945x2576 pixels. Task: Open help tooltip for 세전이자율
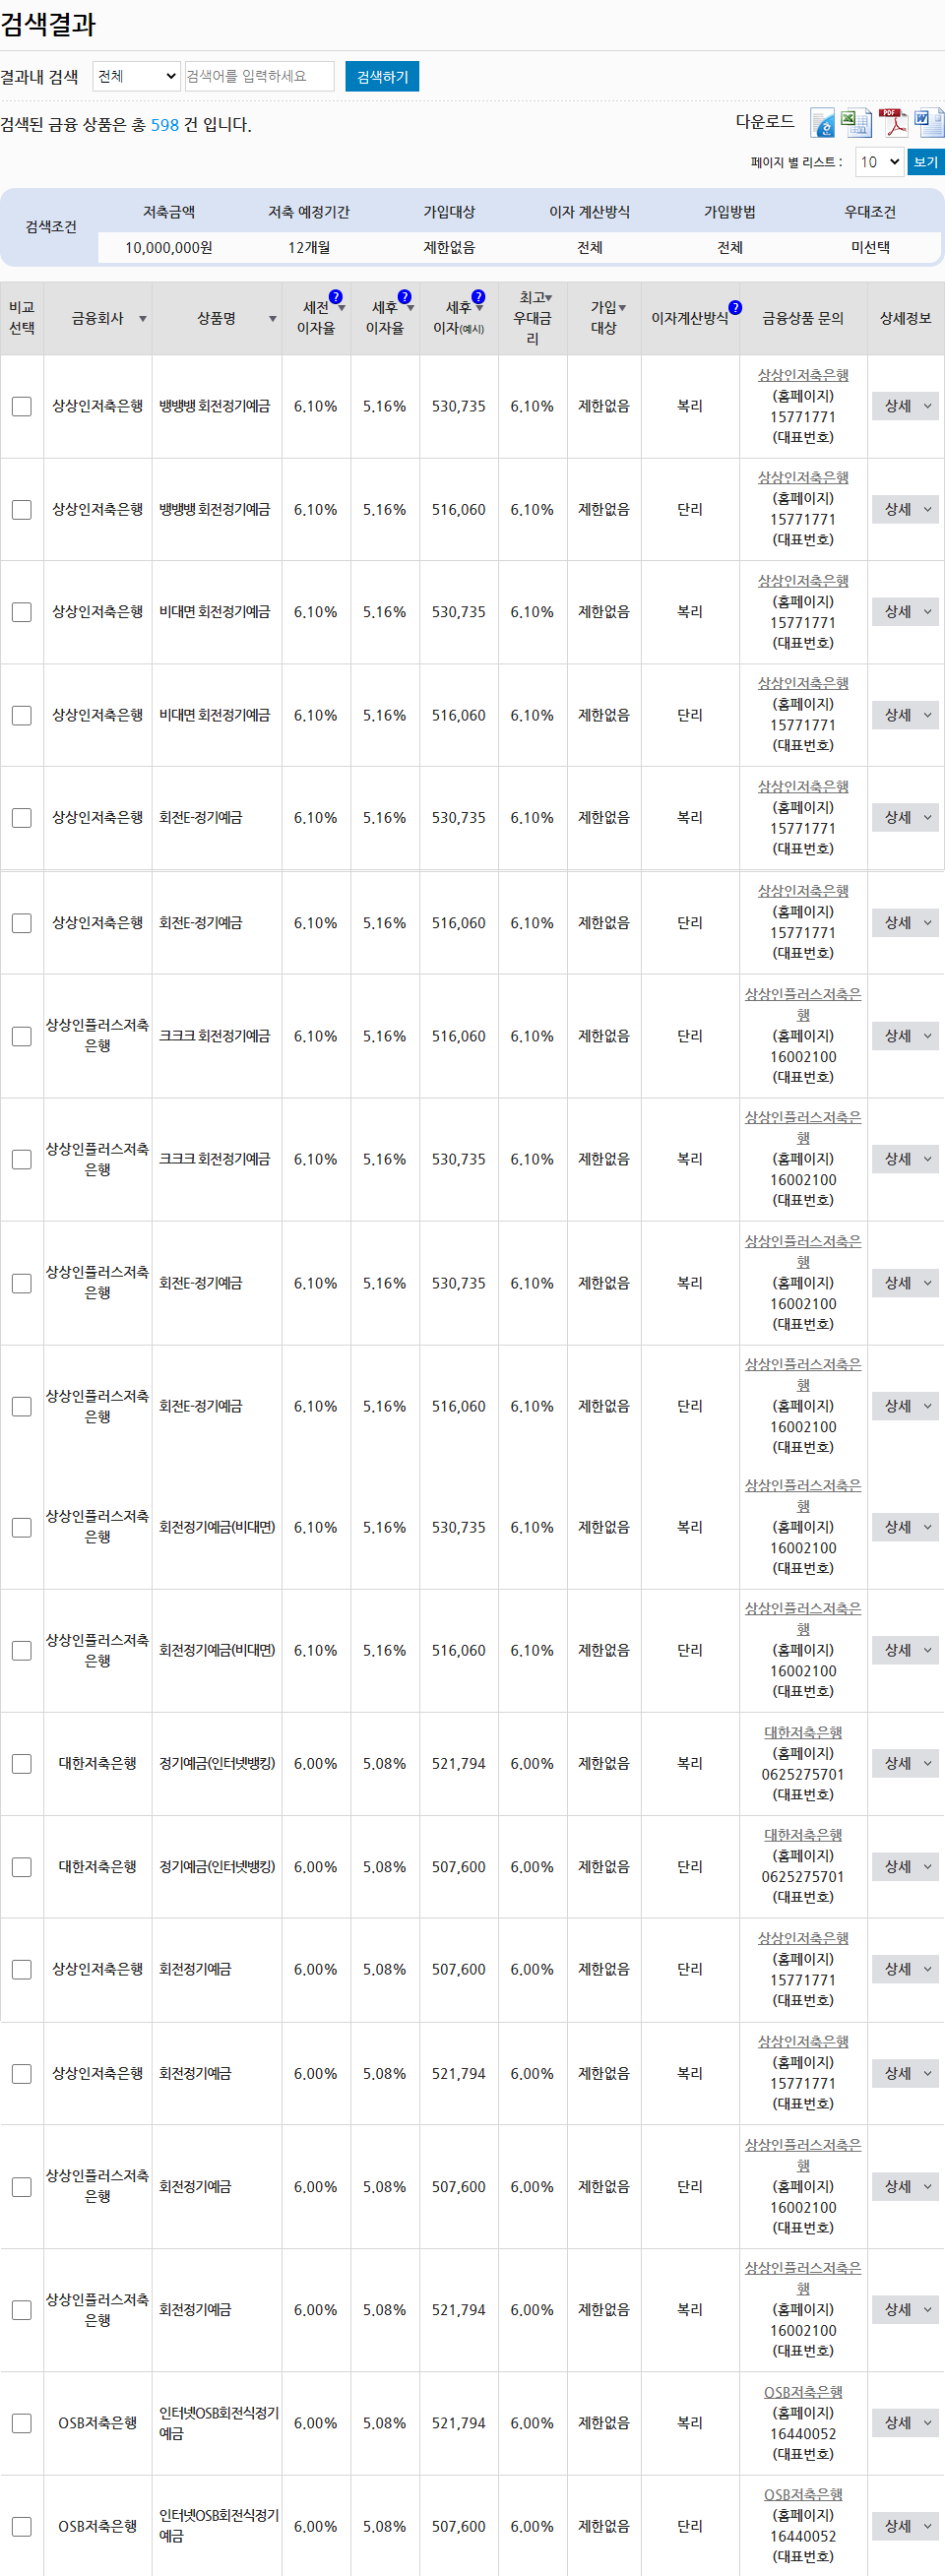coord(337,296)
